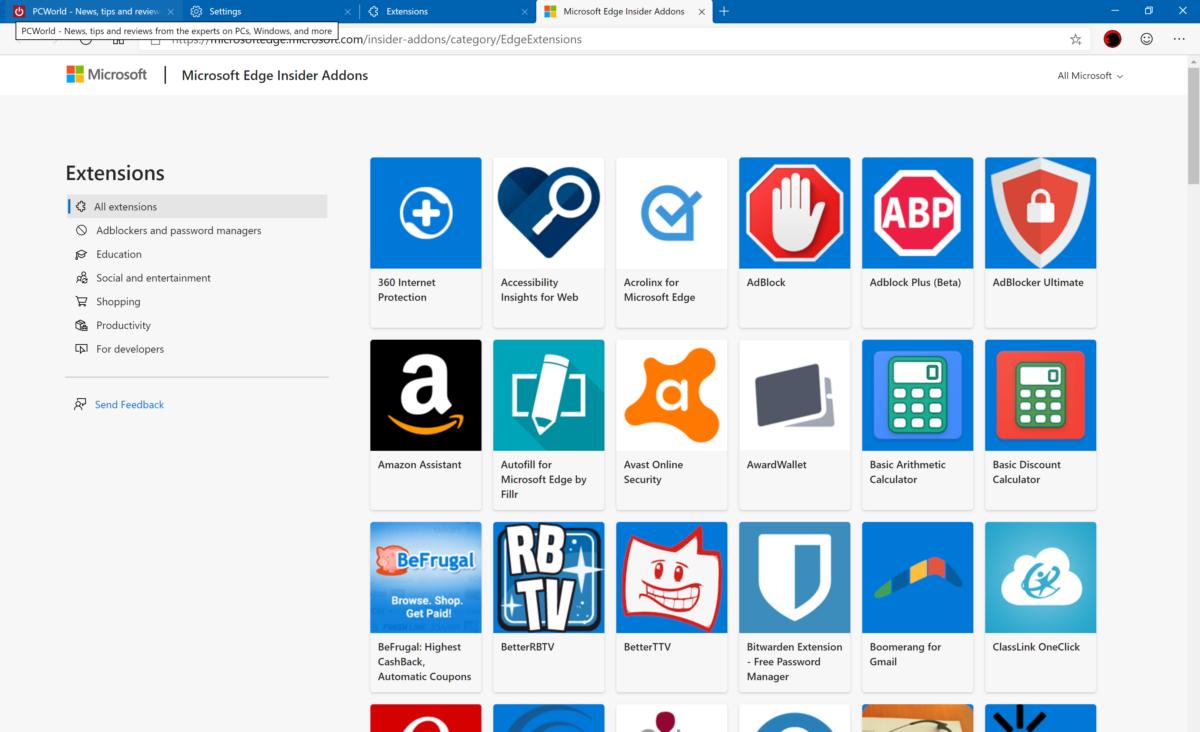Open Basic Arithmetic Calculator icon
1200x732 pixels.
(x=917, y=395)
